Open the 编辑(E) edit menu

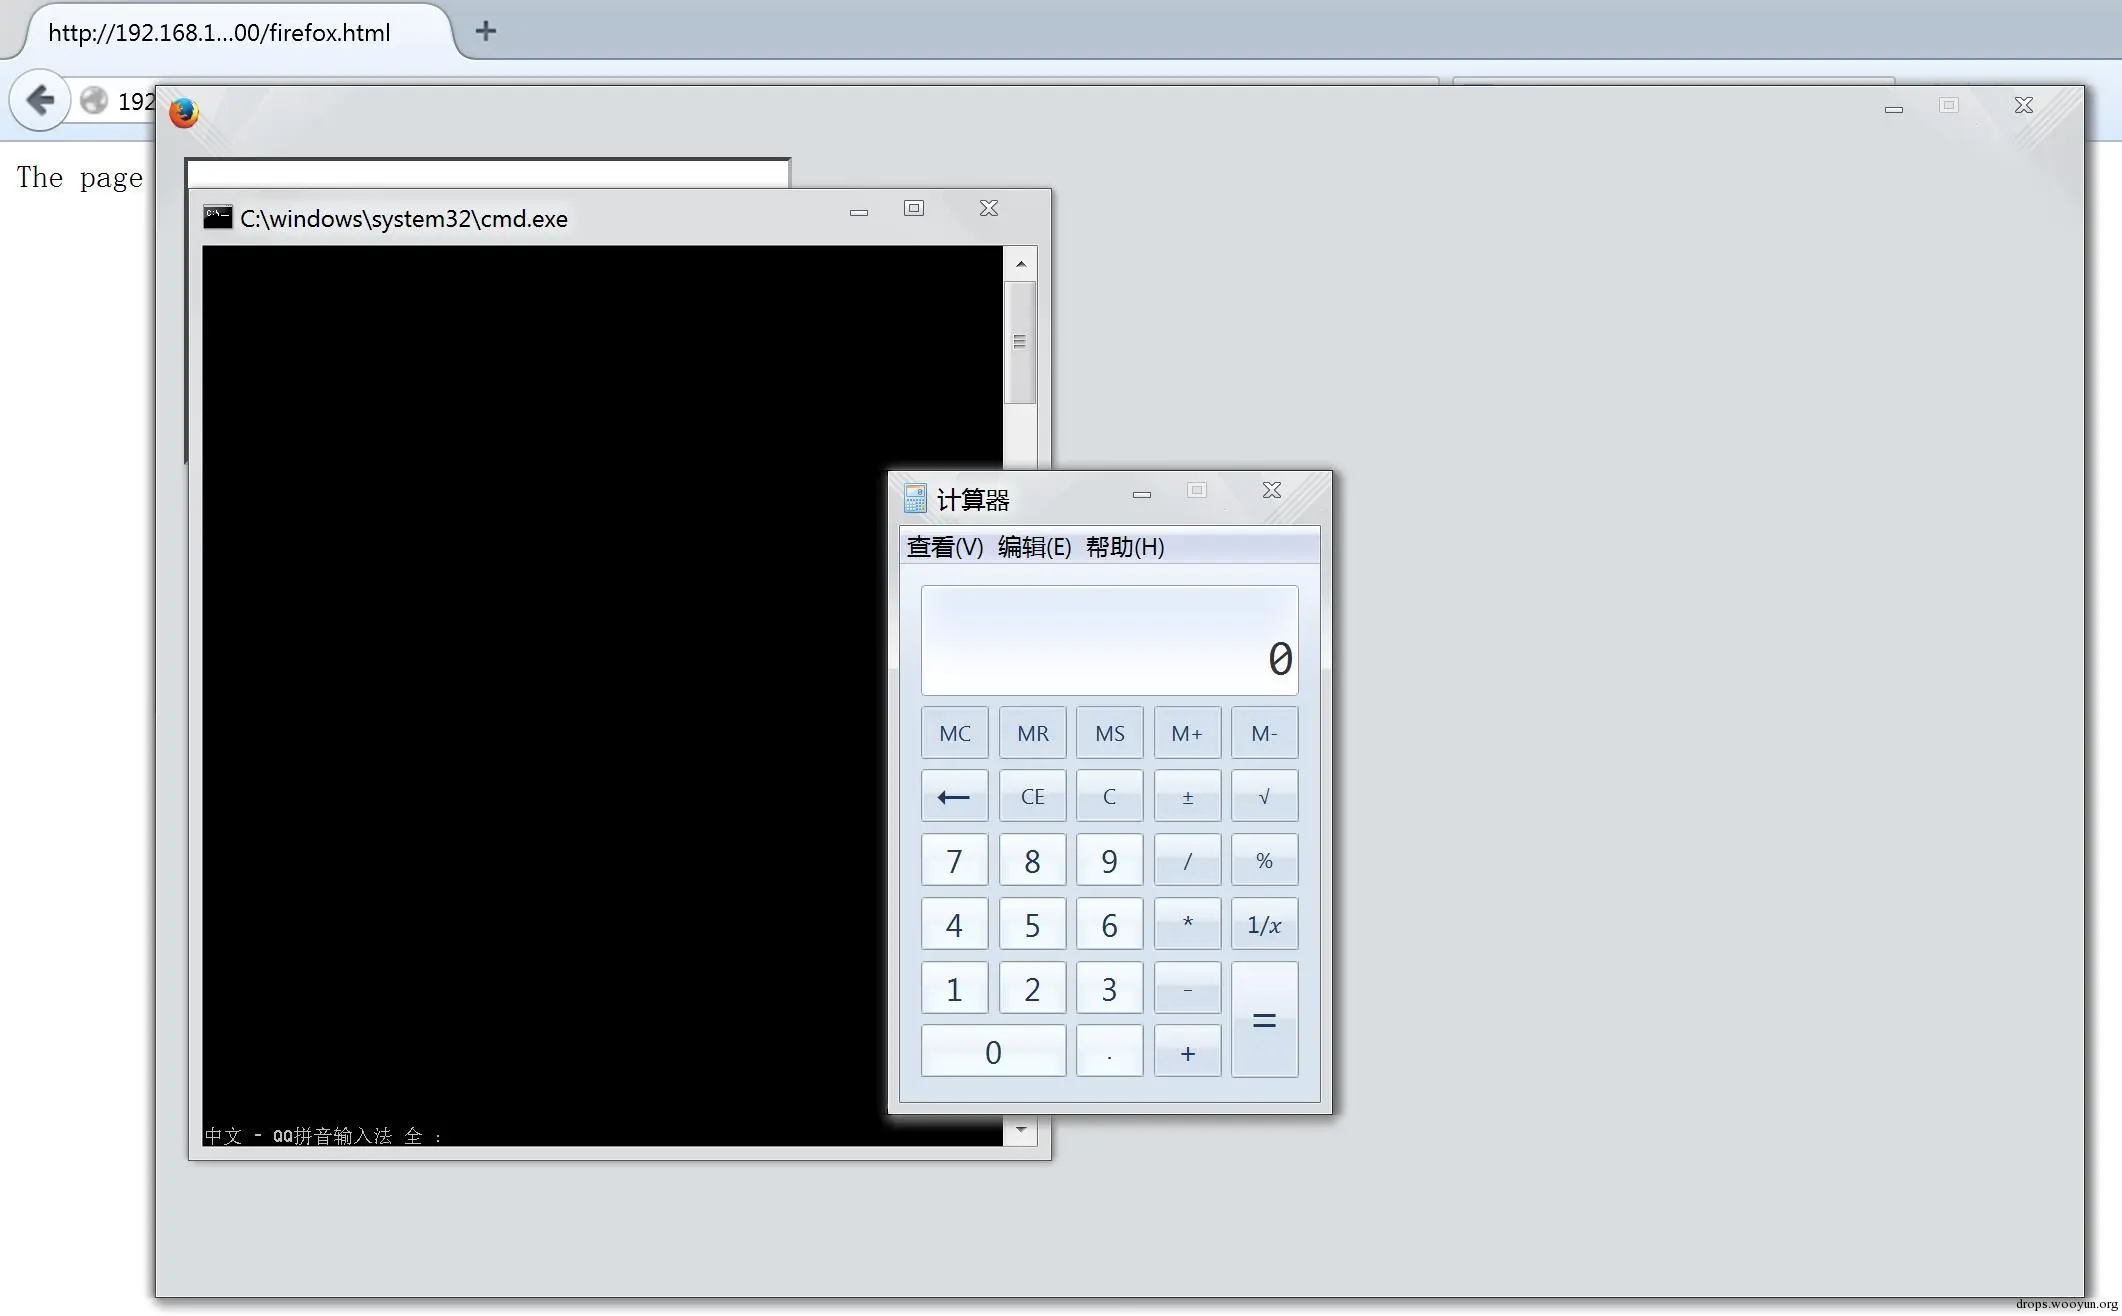tap(1034, 547)
